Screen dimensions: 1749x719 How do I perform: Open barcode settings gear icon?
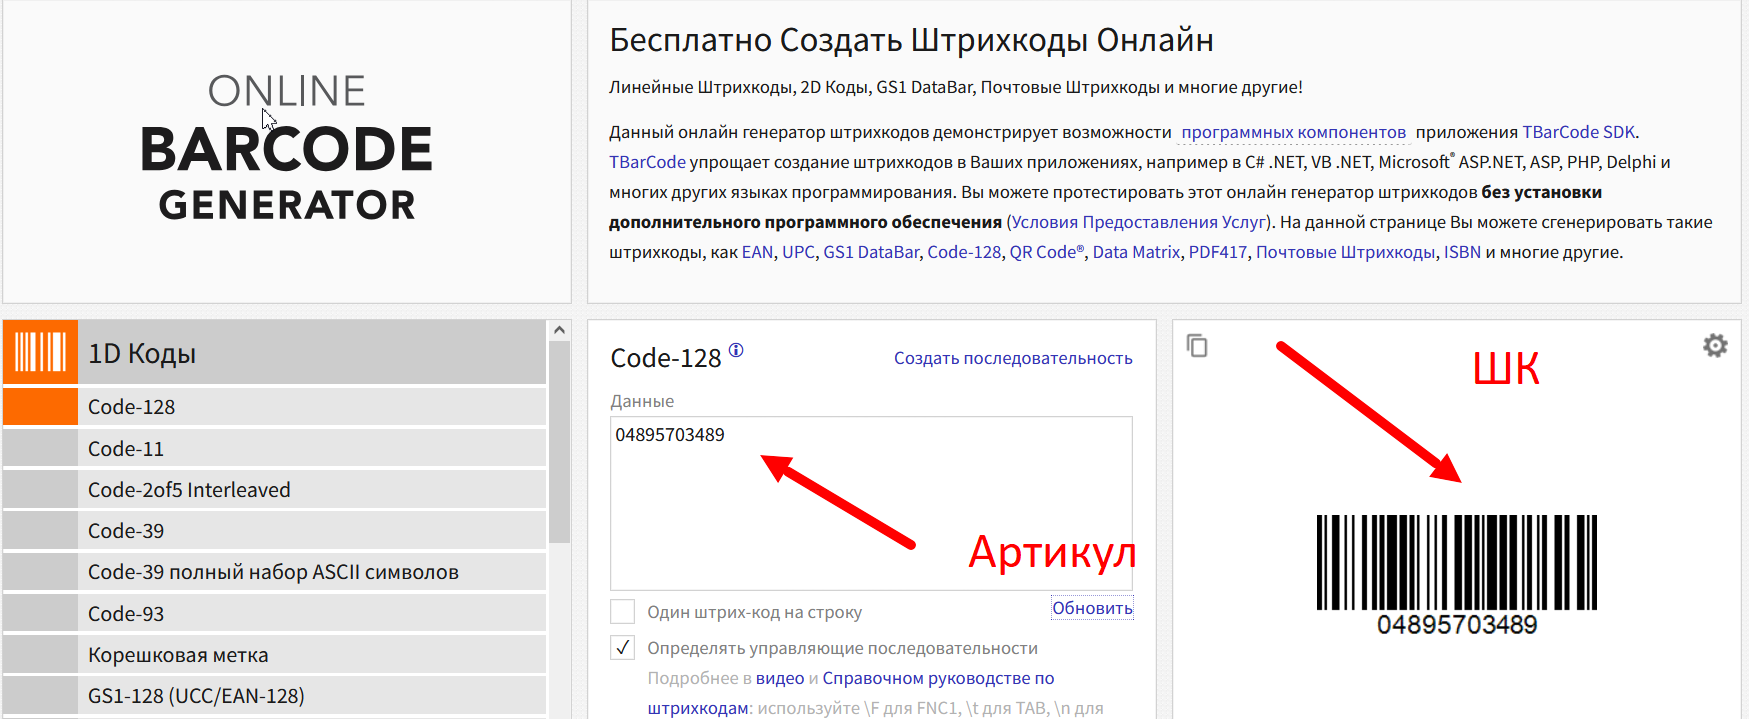[1715, 346]
